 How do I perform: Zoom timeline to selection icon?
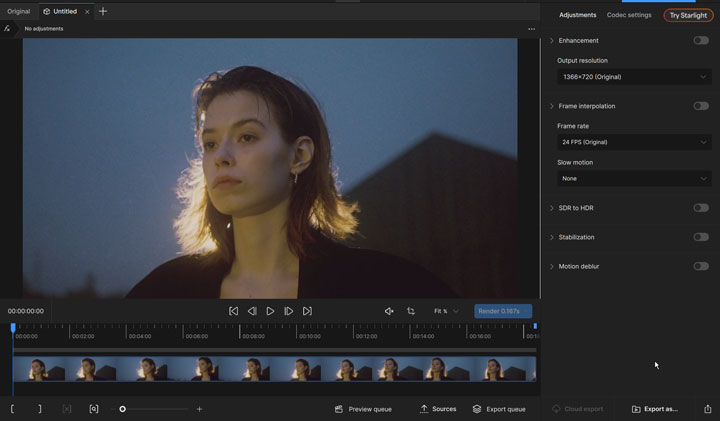[x=94, y=409]
